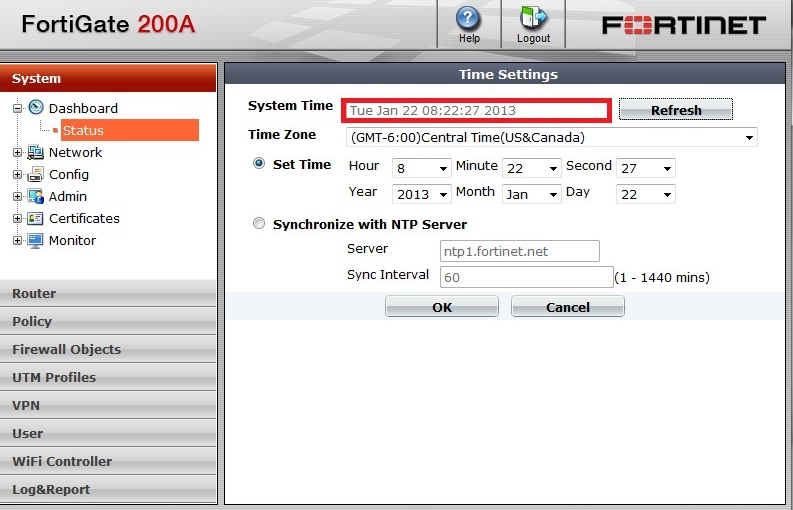This screenshot has height=510, width=793.
Task: Select the Certificates tree label
Action: click(x=84, y=219)
